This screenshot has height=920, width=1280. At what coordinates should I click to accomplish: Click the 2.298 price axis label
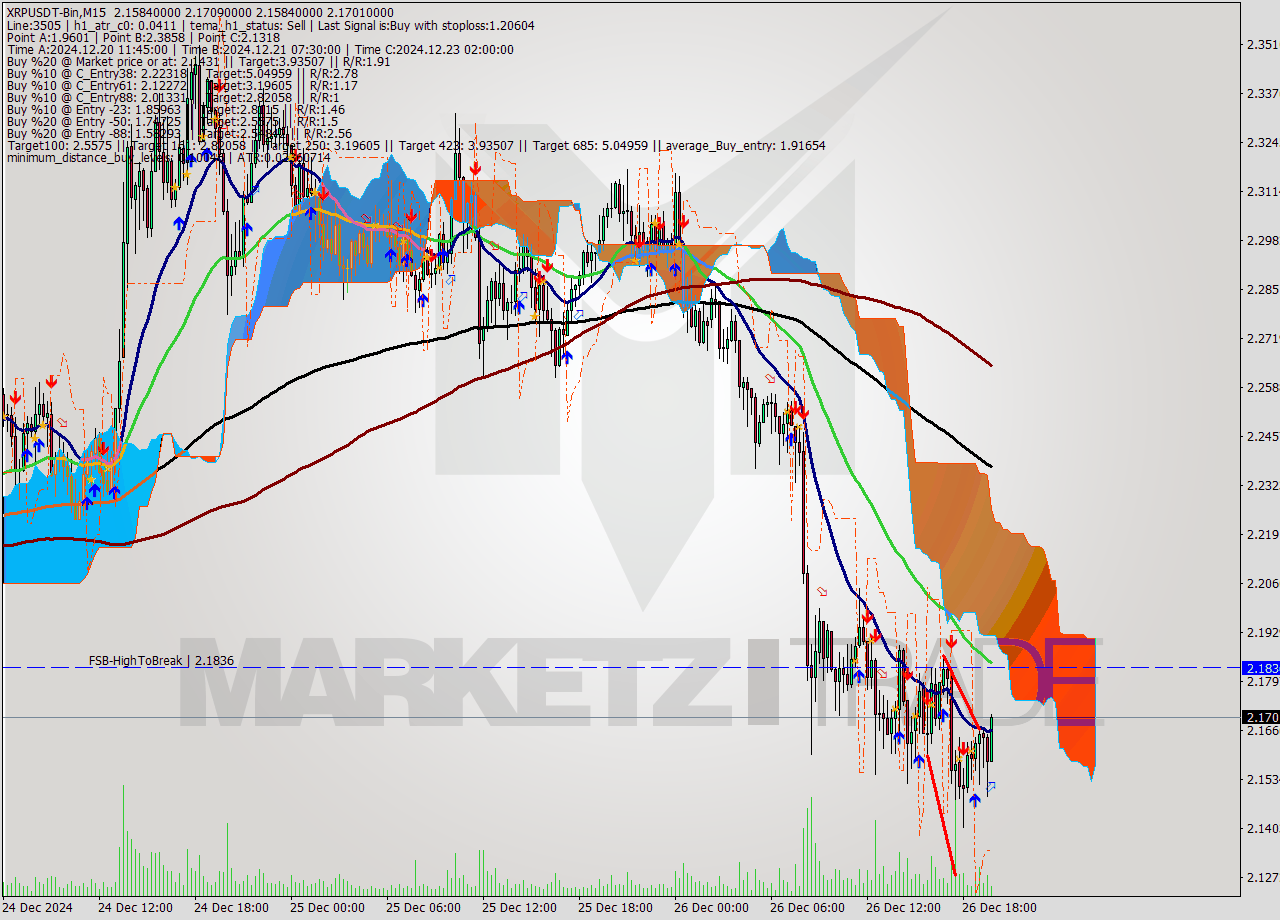point(1262,240)
